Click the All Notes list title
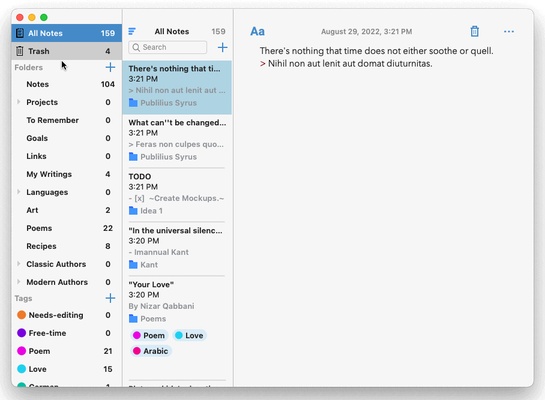The image size is (545, 400). (172, 31)
